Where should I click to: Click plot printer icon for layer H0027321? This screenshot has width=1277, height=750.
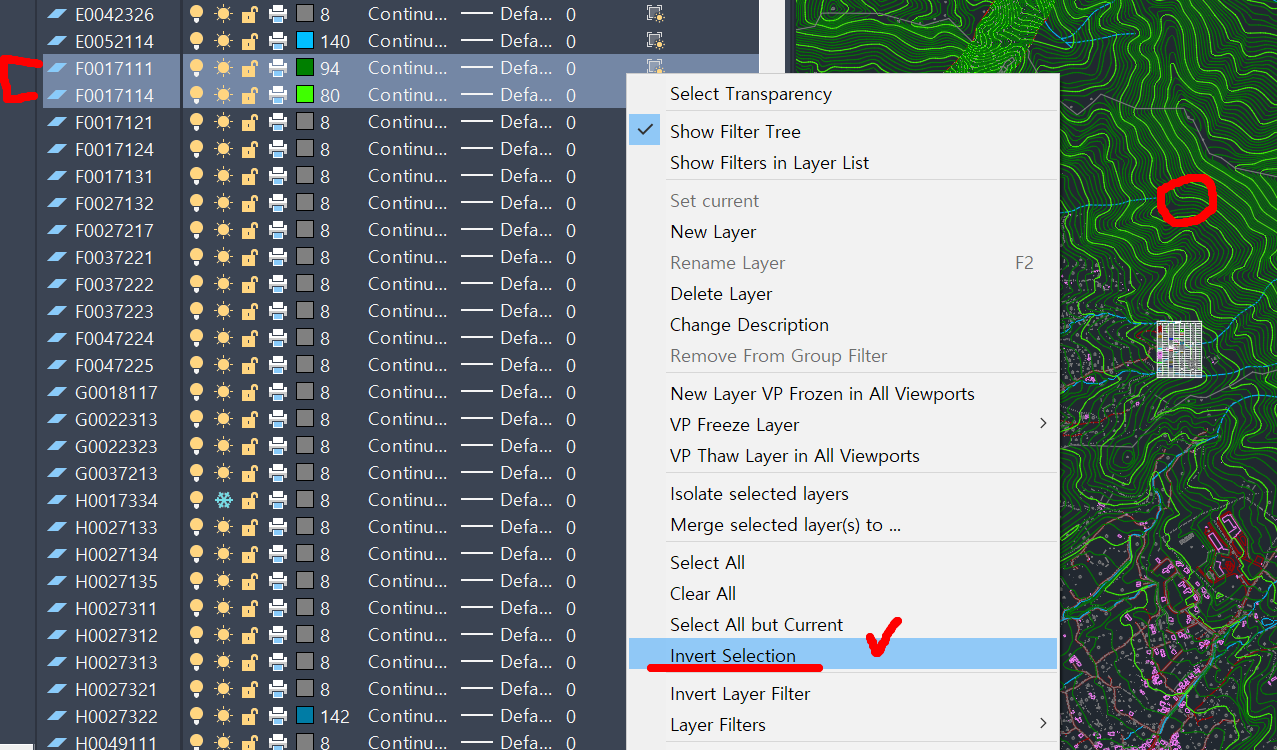coord(278,689)
